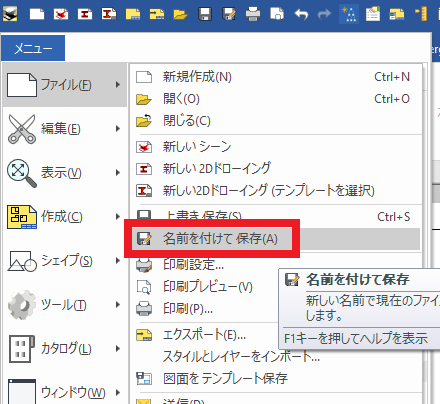Open the カタログ(L) menu
Screen dimensions: 440x404
[65, 349]
